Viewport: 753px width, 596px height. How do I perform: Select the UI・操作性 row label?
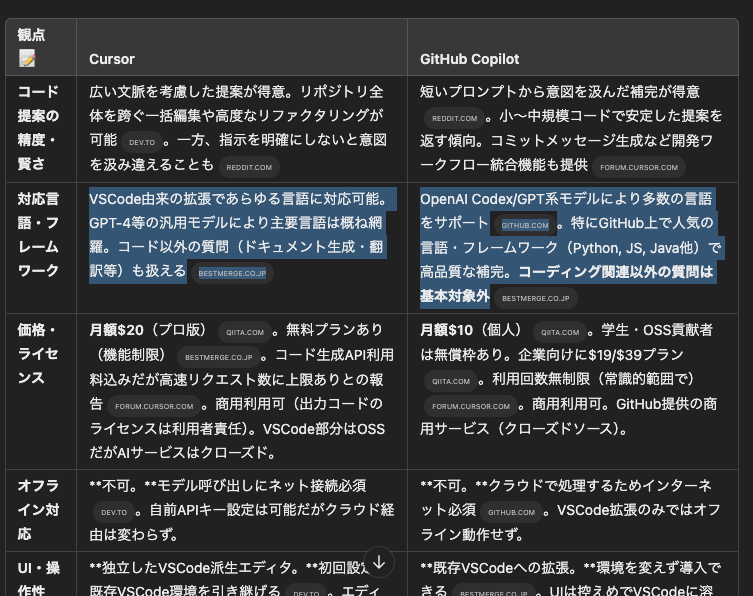(x=38, y=578)
